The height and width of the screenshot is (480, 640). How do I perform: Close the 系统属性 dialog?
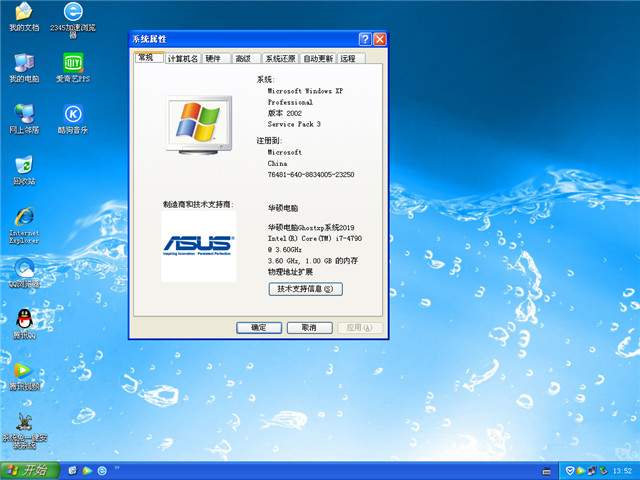380,39
